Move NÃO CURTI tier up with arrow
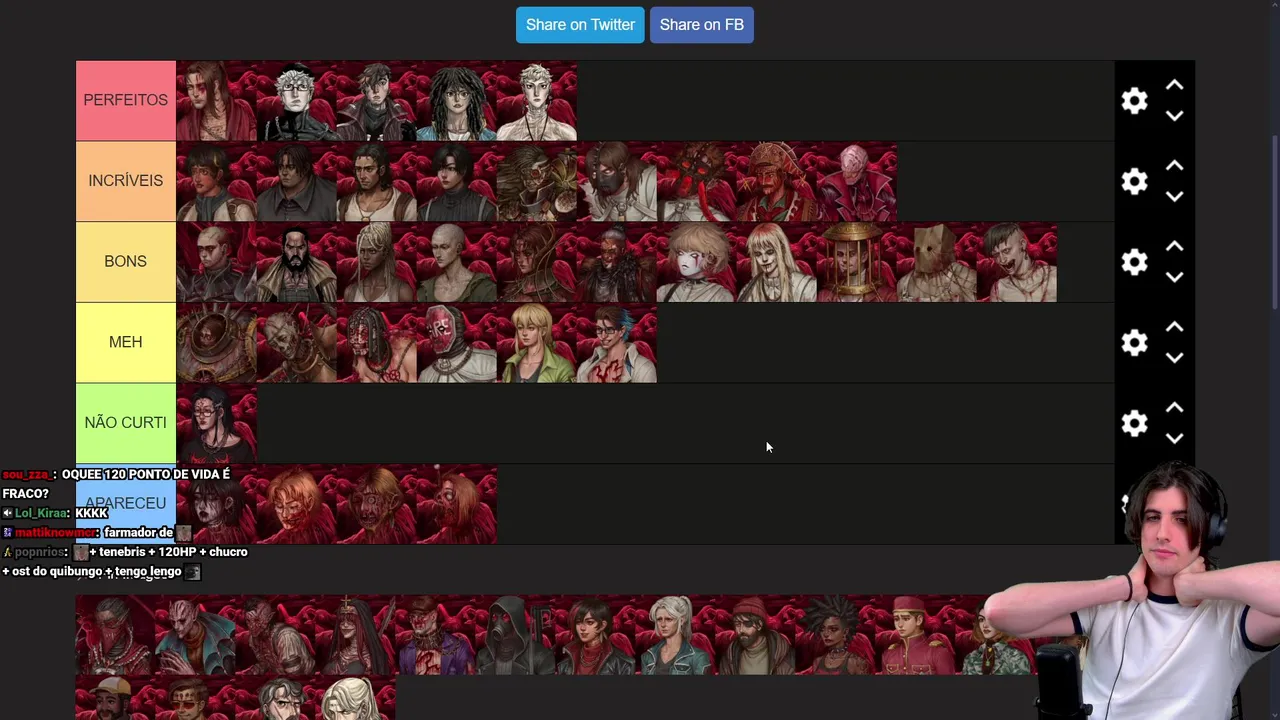This screenshot has width=1280, height=720. pyautogui.click(x=1175, y=408)
